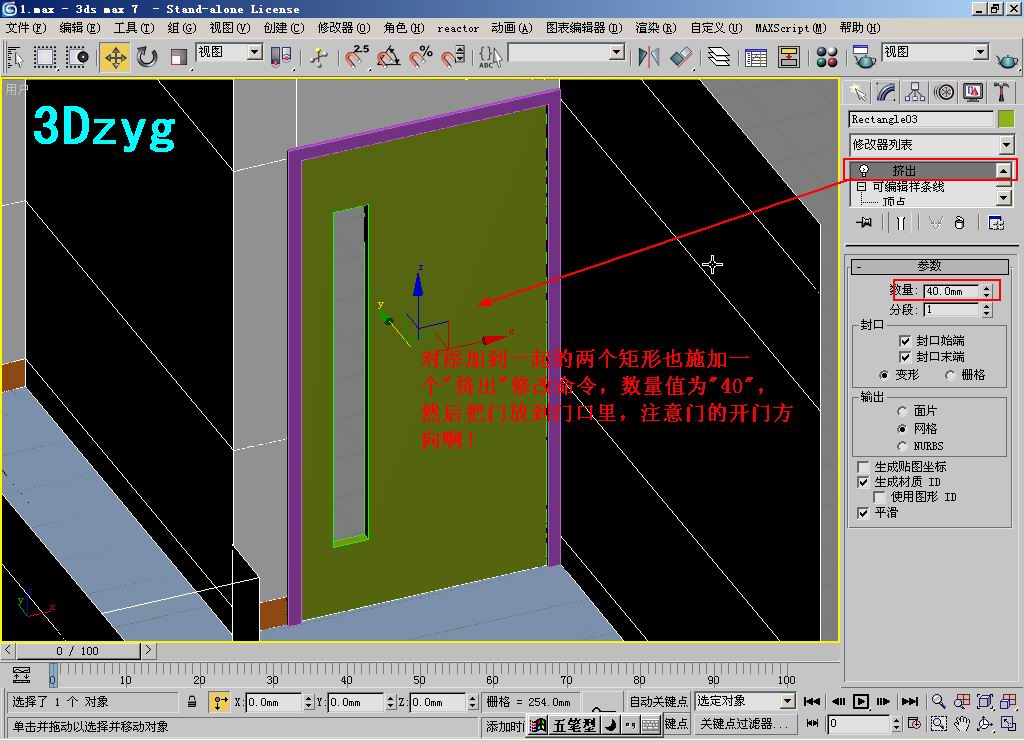Screen dimensions: 1024x742
Task: Open the Hierarchy panel tab icon
Action: tap(915, 92)
